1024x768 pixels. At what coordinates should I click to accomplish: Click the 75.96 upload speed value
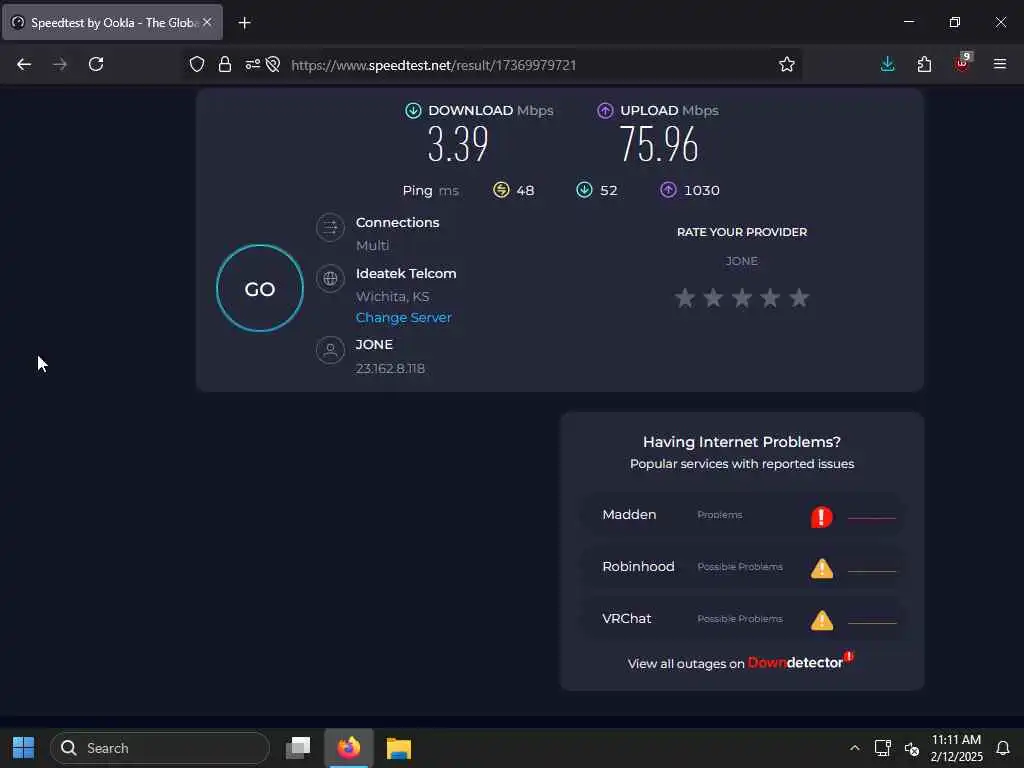pyautogui.click(x=659, y=144)
